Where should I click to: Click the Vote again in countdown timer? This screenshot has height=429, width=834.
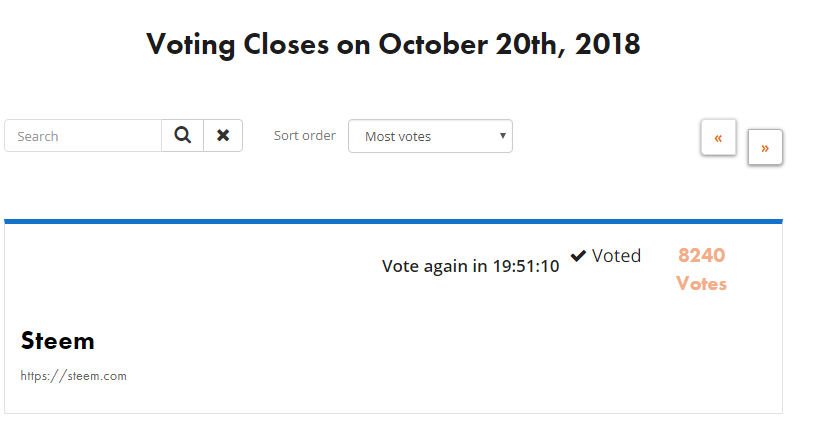[470, 266]
